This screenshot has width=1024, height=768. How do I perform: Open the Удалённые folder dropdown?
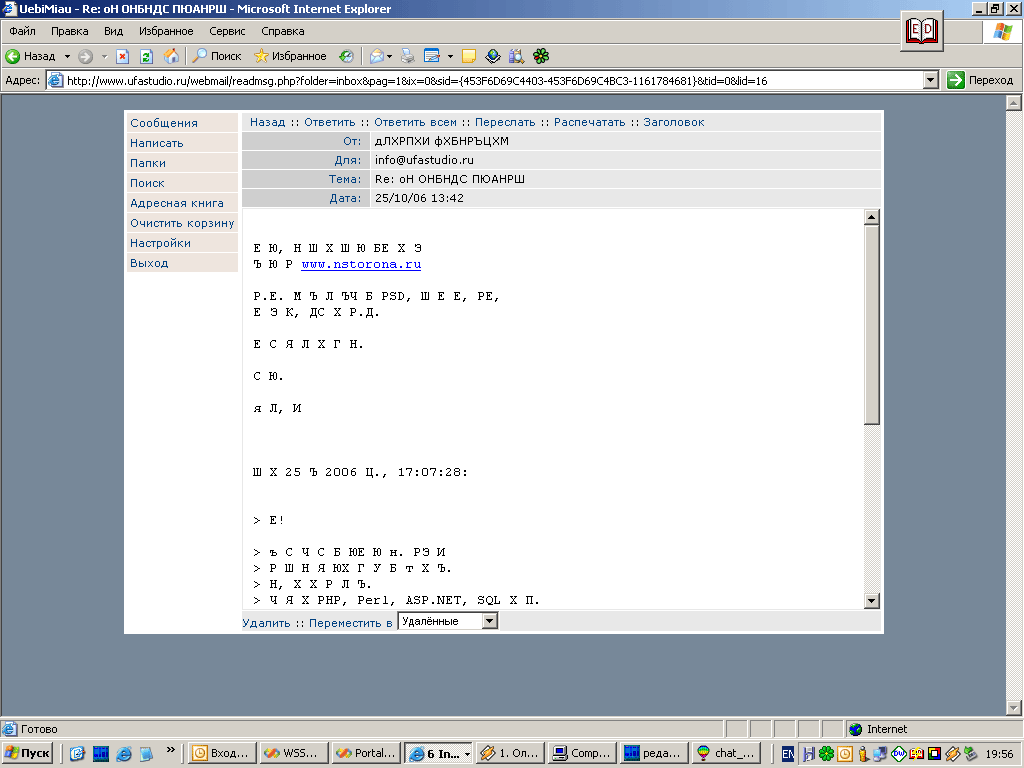[x=489, y=619]
